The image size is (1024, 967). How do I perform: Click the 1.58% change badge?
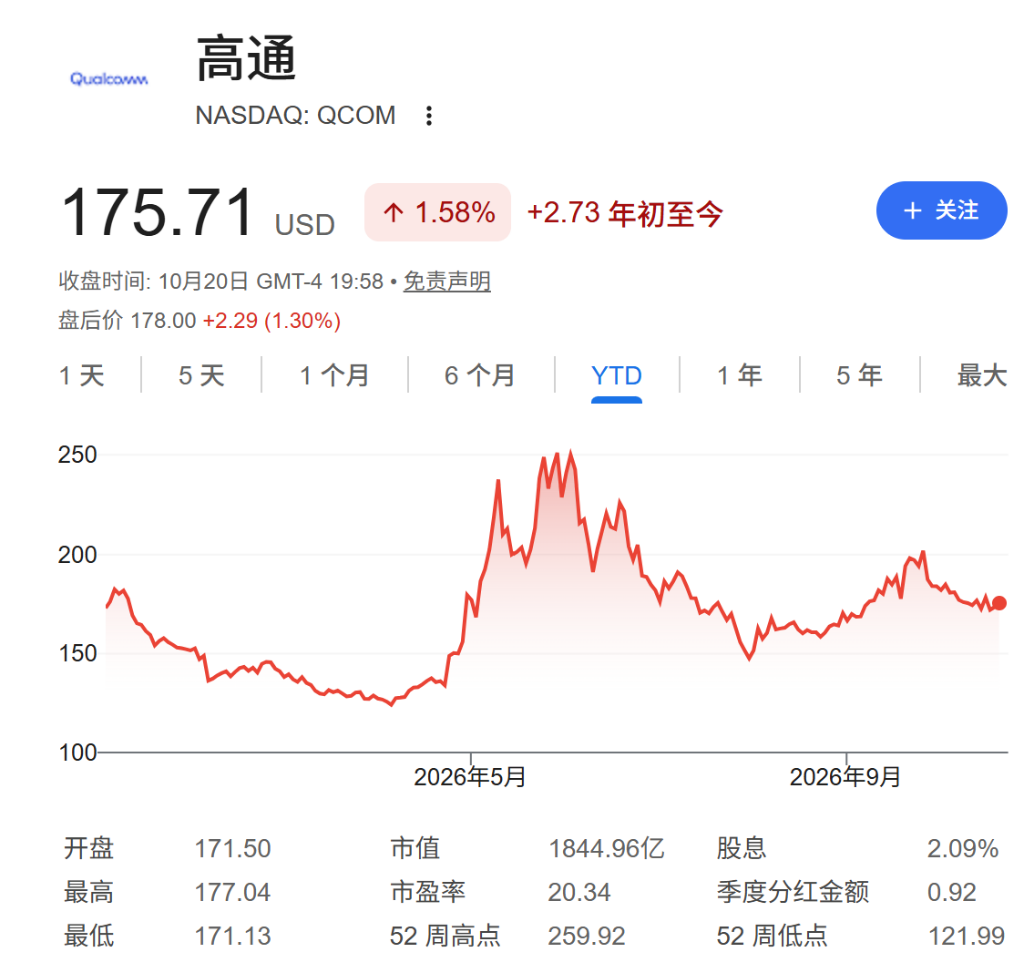[438, 212]
